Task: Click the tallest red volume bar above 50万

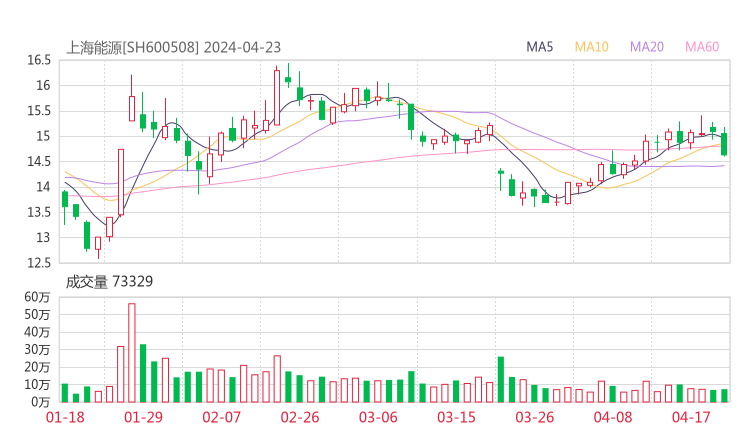Action: pyautogui.click(x=132, y=353)
